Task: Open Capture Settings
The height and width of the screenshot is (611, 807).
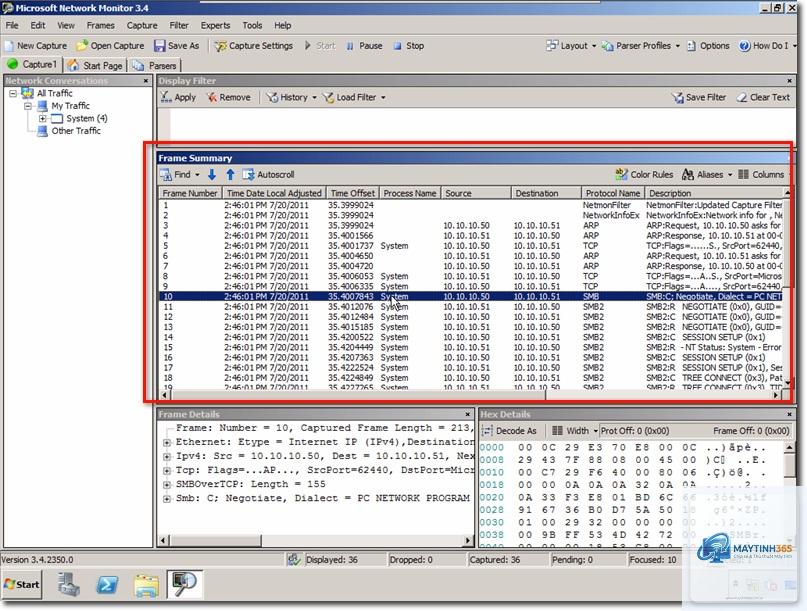Action: (x=254, y=46)
